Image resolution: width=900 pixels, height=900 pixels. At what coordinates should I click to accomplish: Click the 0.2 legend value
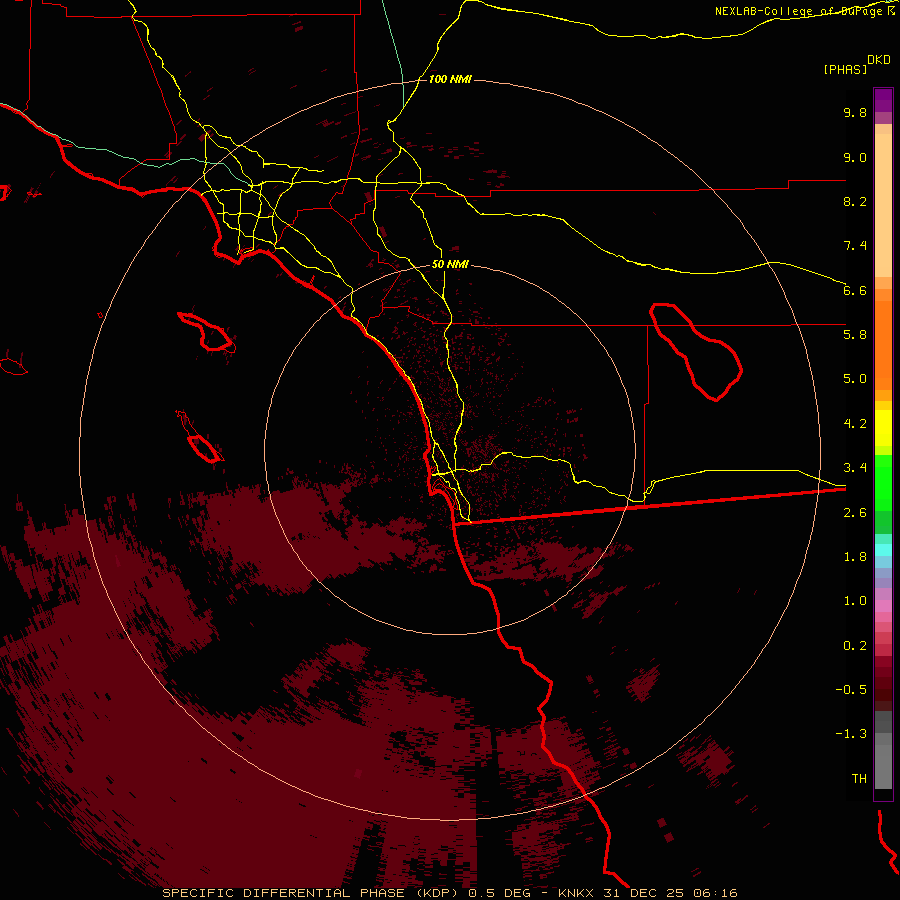pyautogui.click(x=855, y=646)
